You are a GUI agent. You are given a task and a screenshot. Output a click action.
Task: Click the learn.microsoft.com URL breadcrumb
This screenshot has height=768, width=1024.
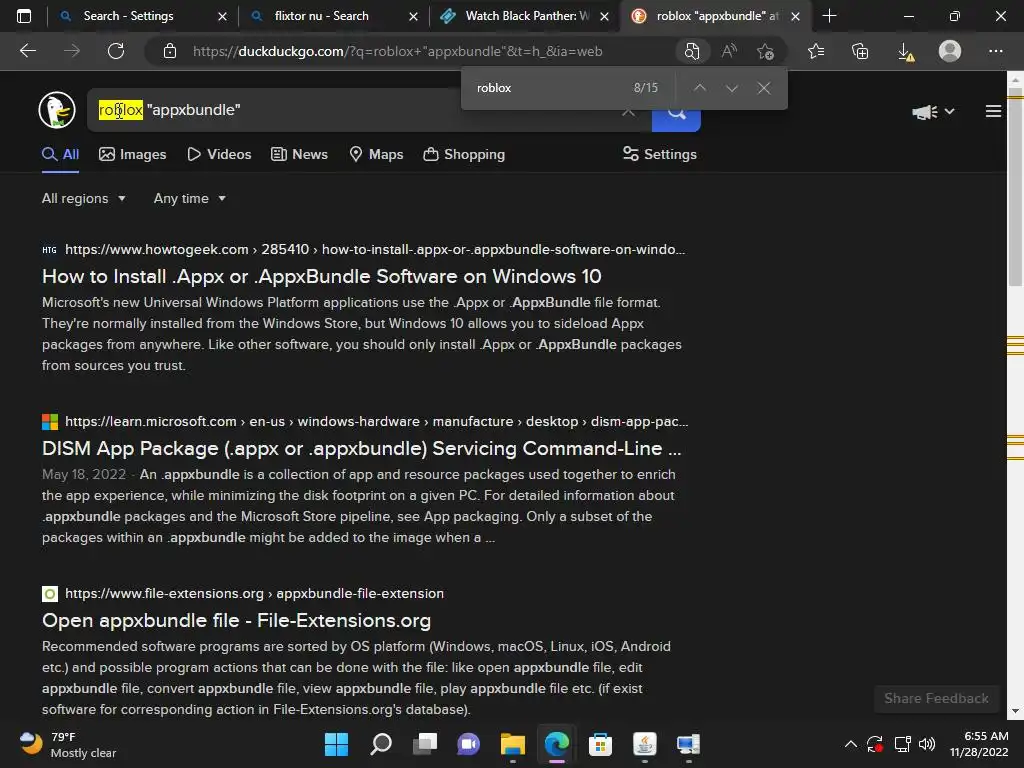click(x=376, y=421)
